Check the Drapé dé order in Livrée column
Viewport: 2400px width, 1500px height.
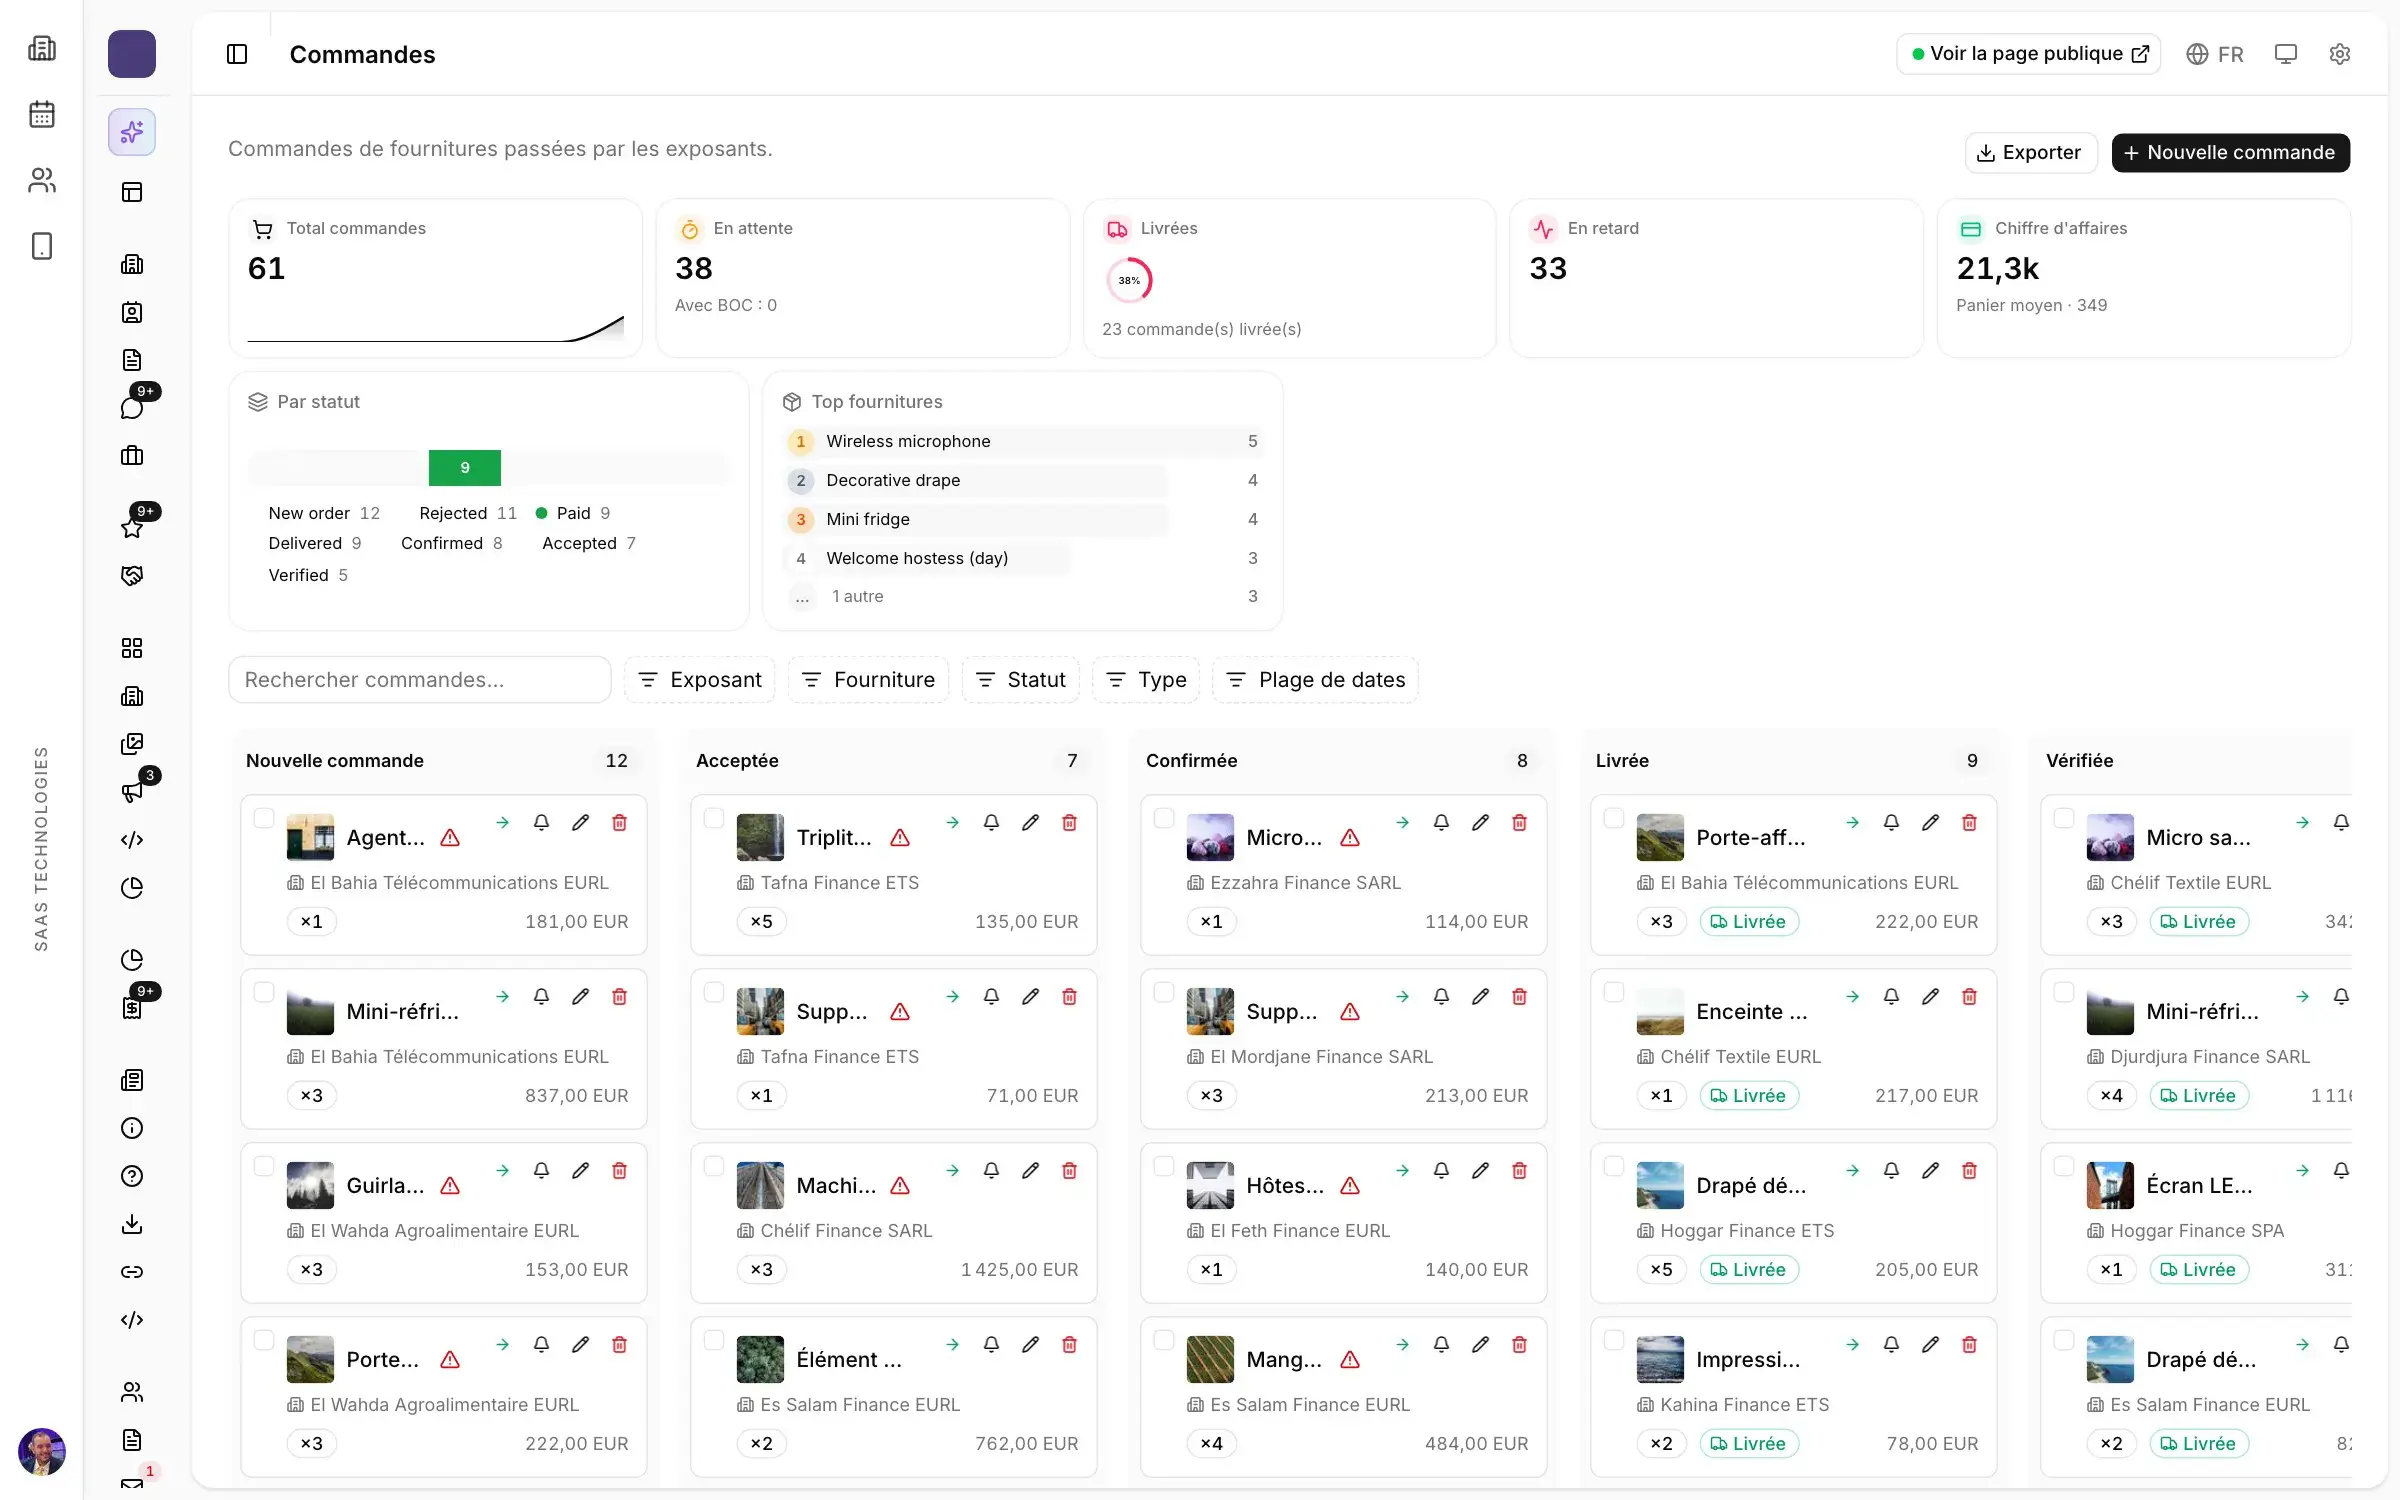(x=1614, y=1166)
